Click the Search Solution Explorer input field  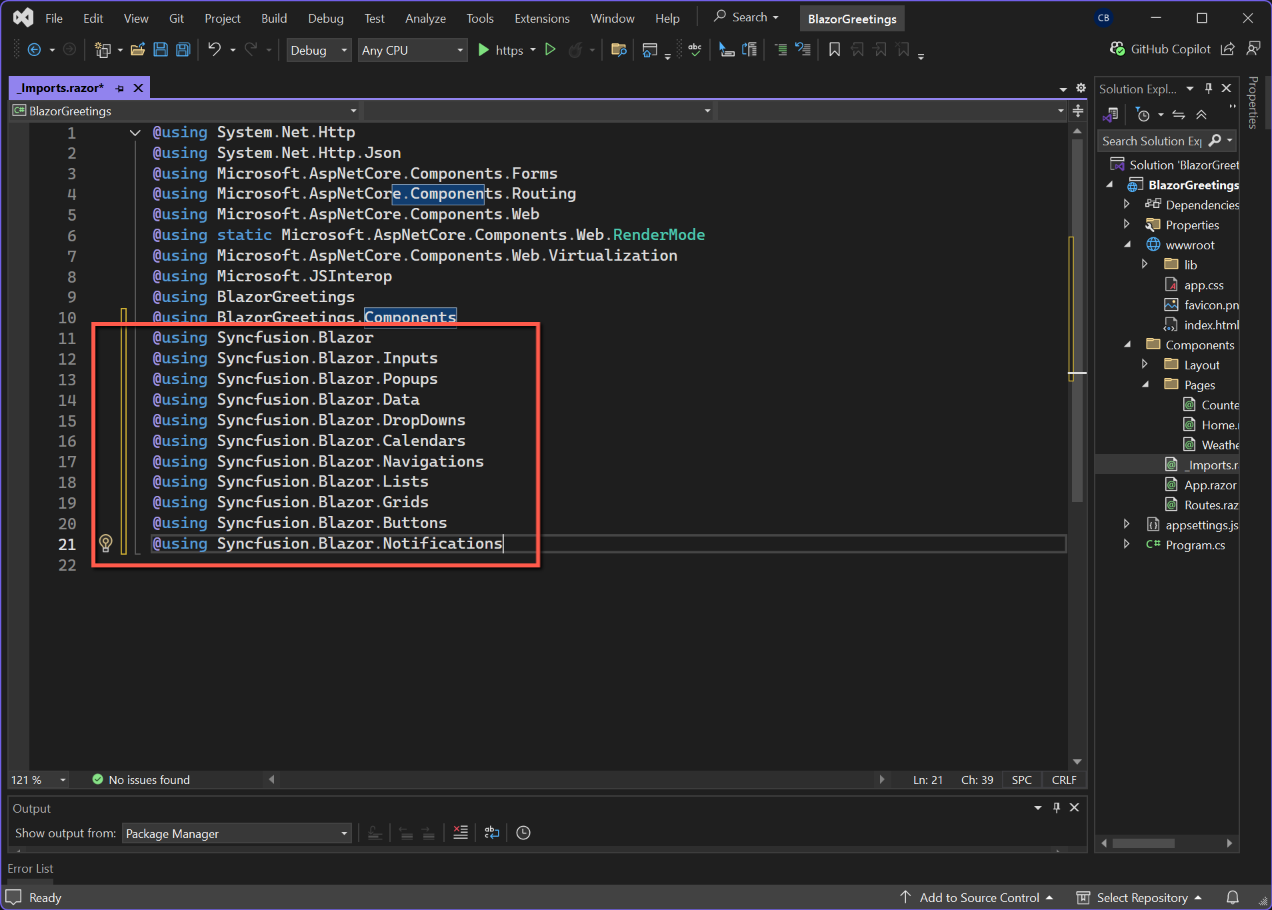(1150, 141)
